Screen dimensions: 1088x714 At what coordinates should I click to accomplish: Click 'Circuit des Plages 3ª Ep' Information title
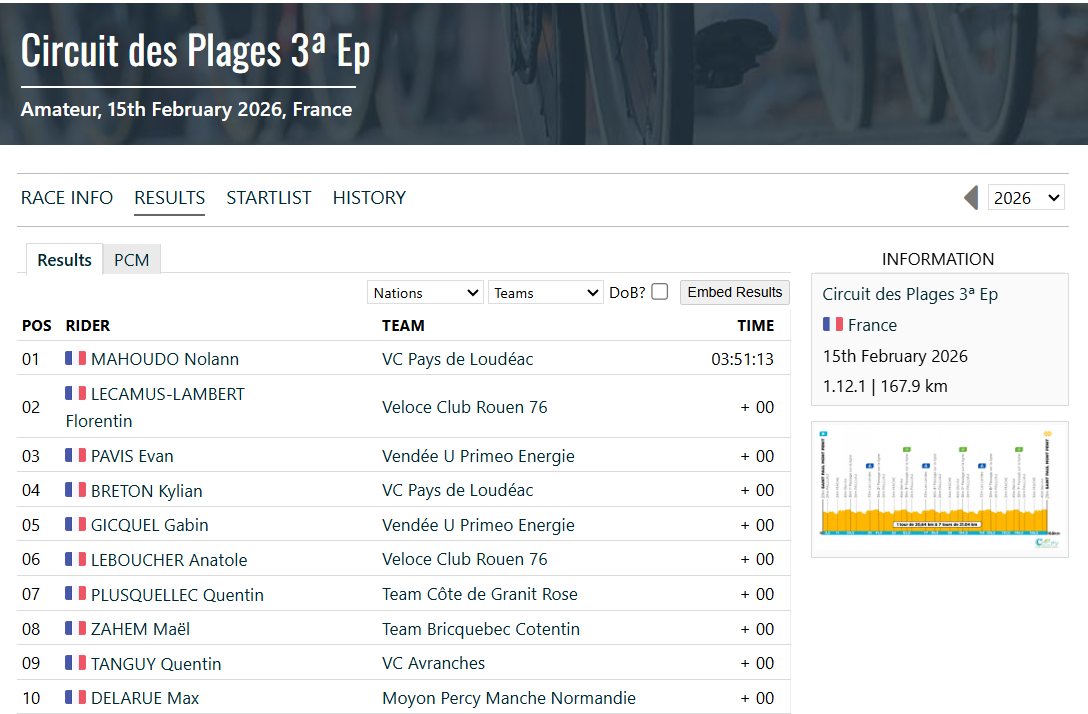910,294
